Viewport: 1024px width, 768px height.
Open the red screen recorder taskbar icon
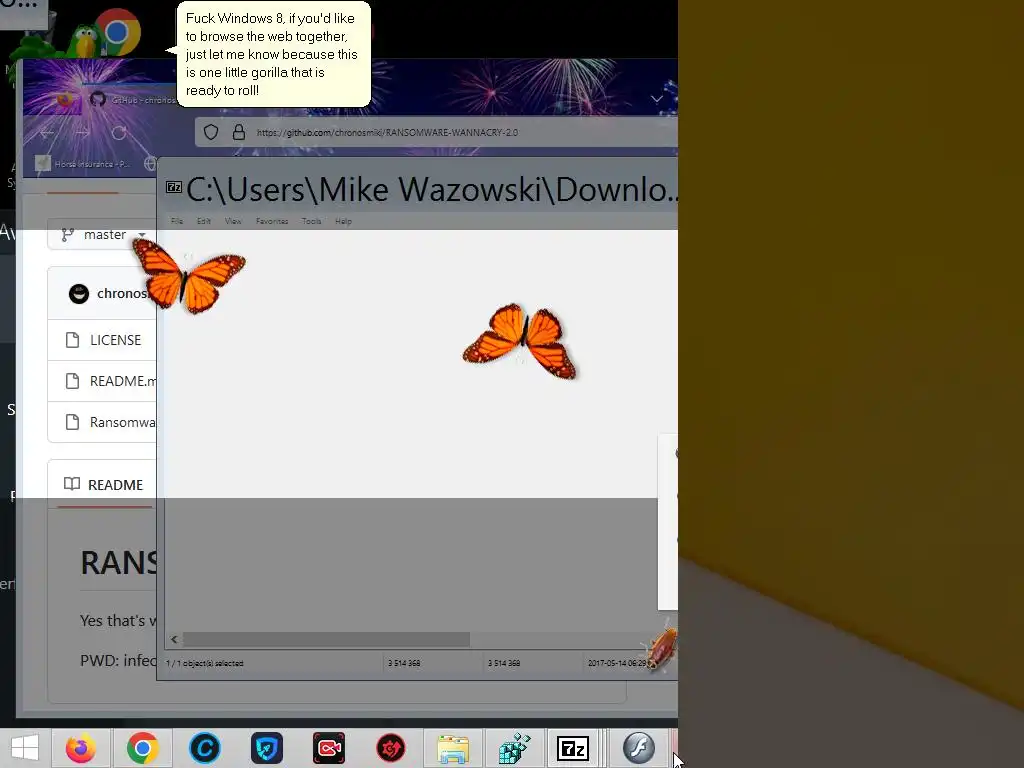pos(328,748)
